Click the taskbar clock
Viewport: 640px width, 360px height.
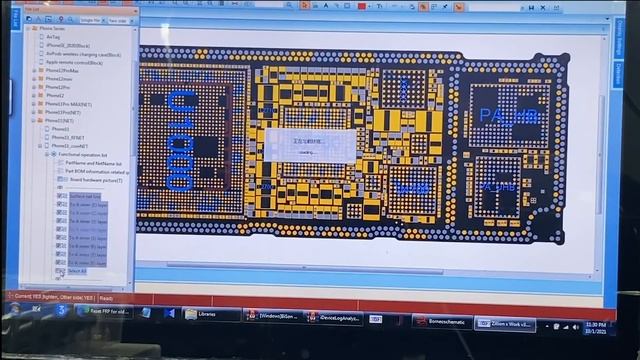(596, 328)
